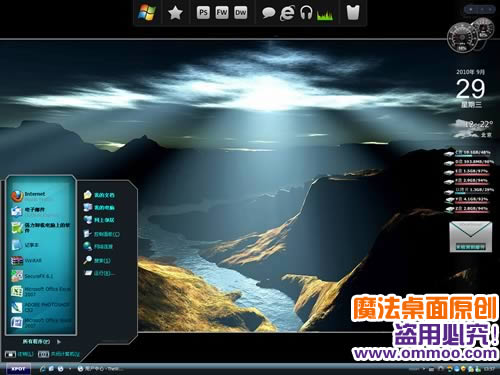Open the Photoshop (PS) dock icon

point(203,13)
